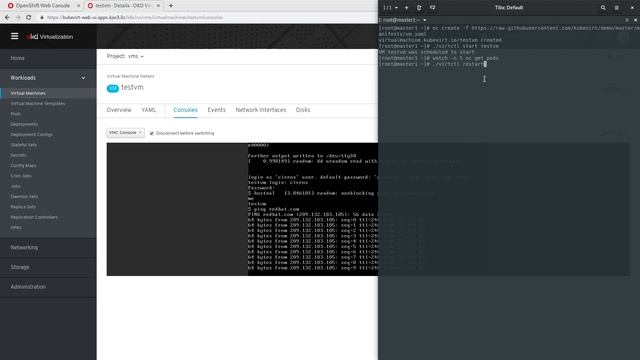Open Cron Jobs in the sidebar
The height and width of the screenshot is (360, 640).
tap(21, 176)
